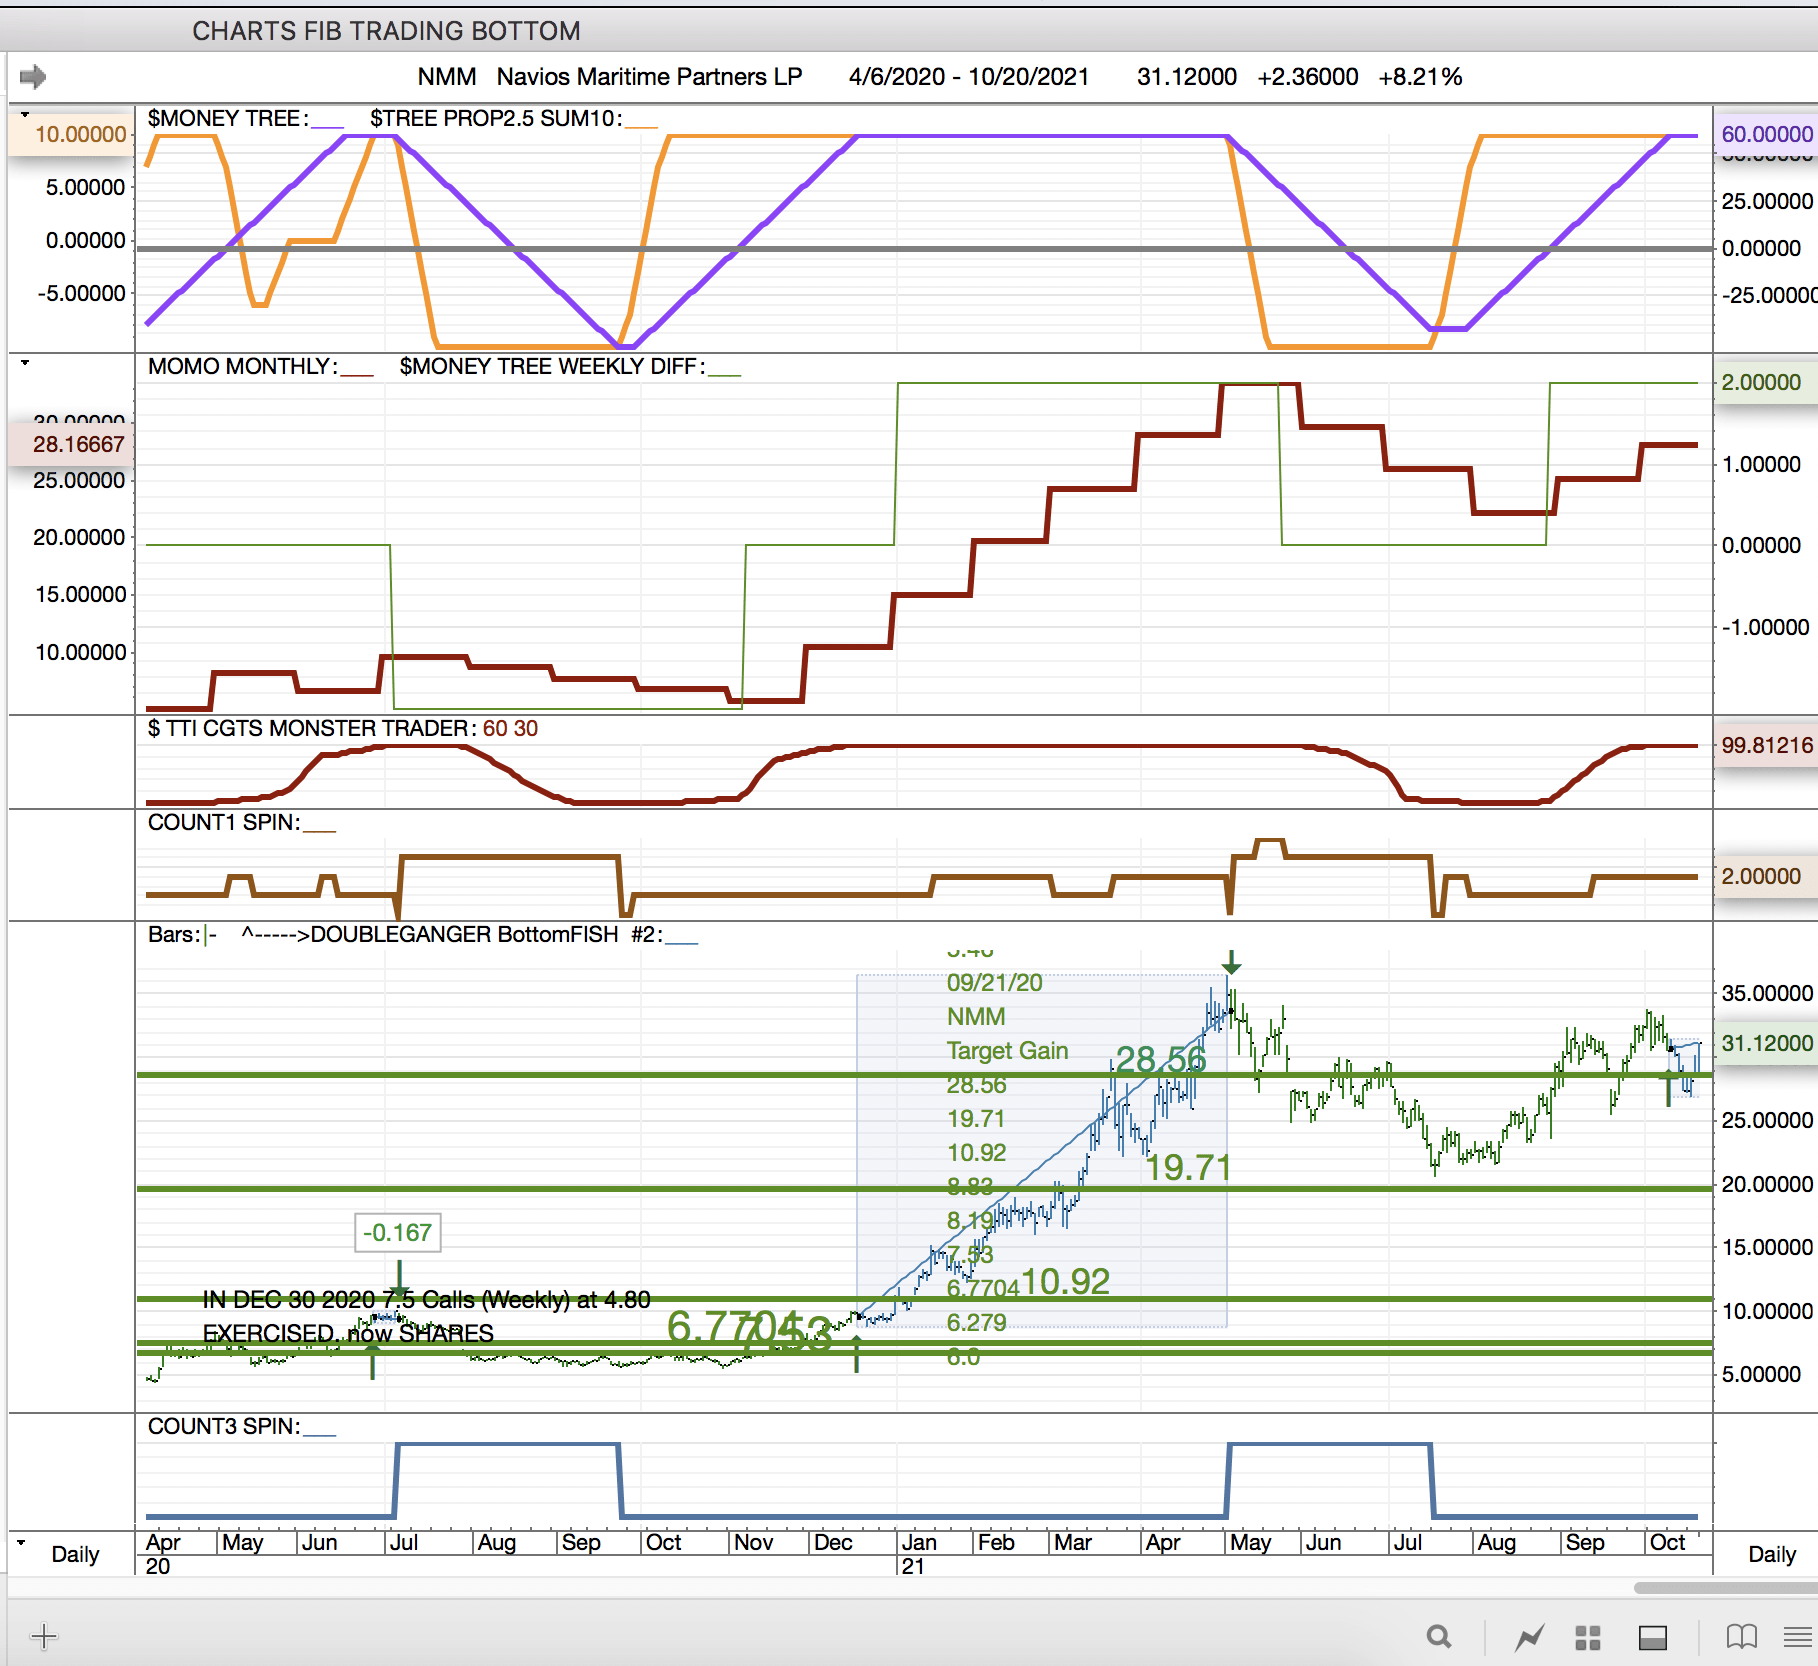Screen dimensions: 1818x1666
Task: Open the horizontal-lines list icon
Action: [1797, 1637]
